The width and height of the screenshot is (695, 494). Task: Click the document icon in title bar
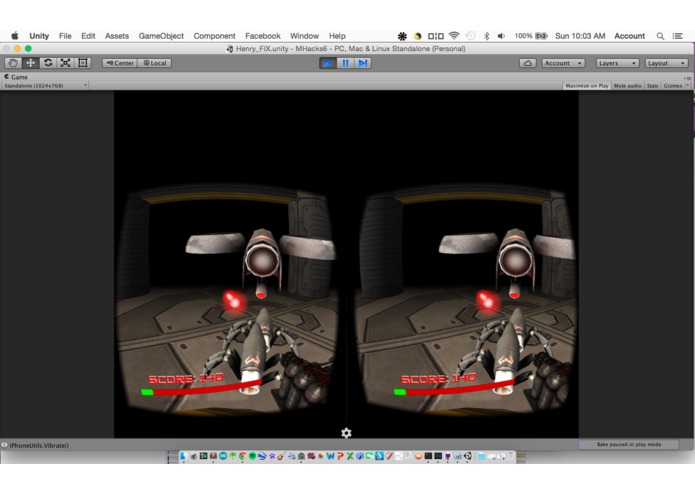(230, 49)
